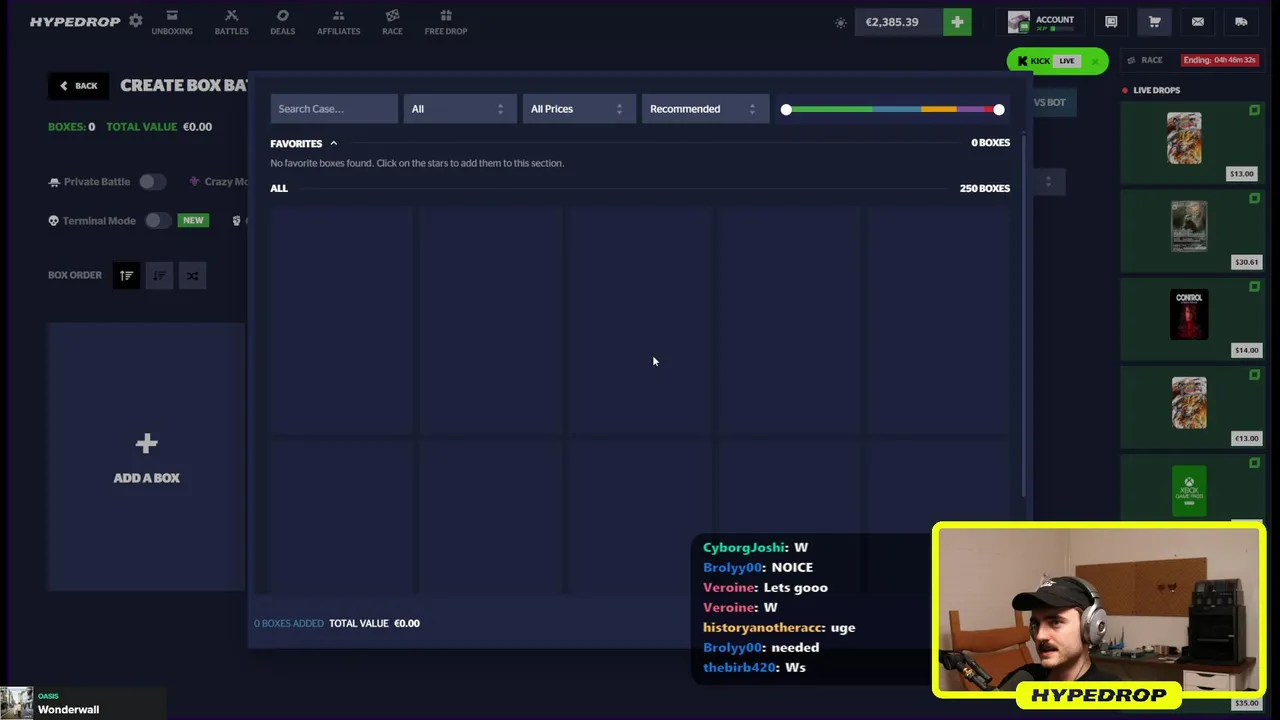The width and height of the screenshot is (1280, 720).
Task: Click the 250 BOXES count label
Action: click(985, 188)
